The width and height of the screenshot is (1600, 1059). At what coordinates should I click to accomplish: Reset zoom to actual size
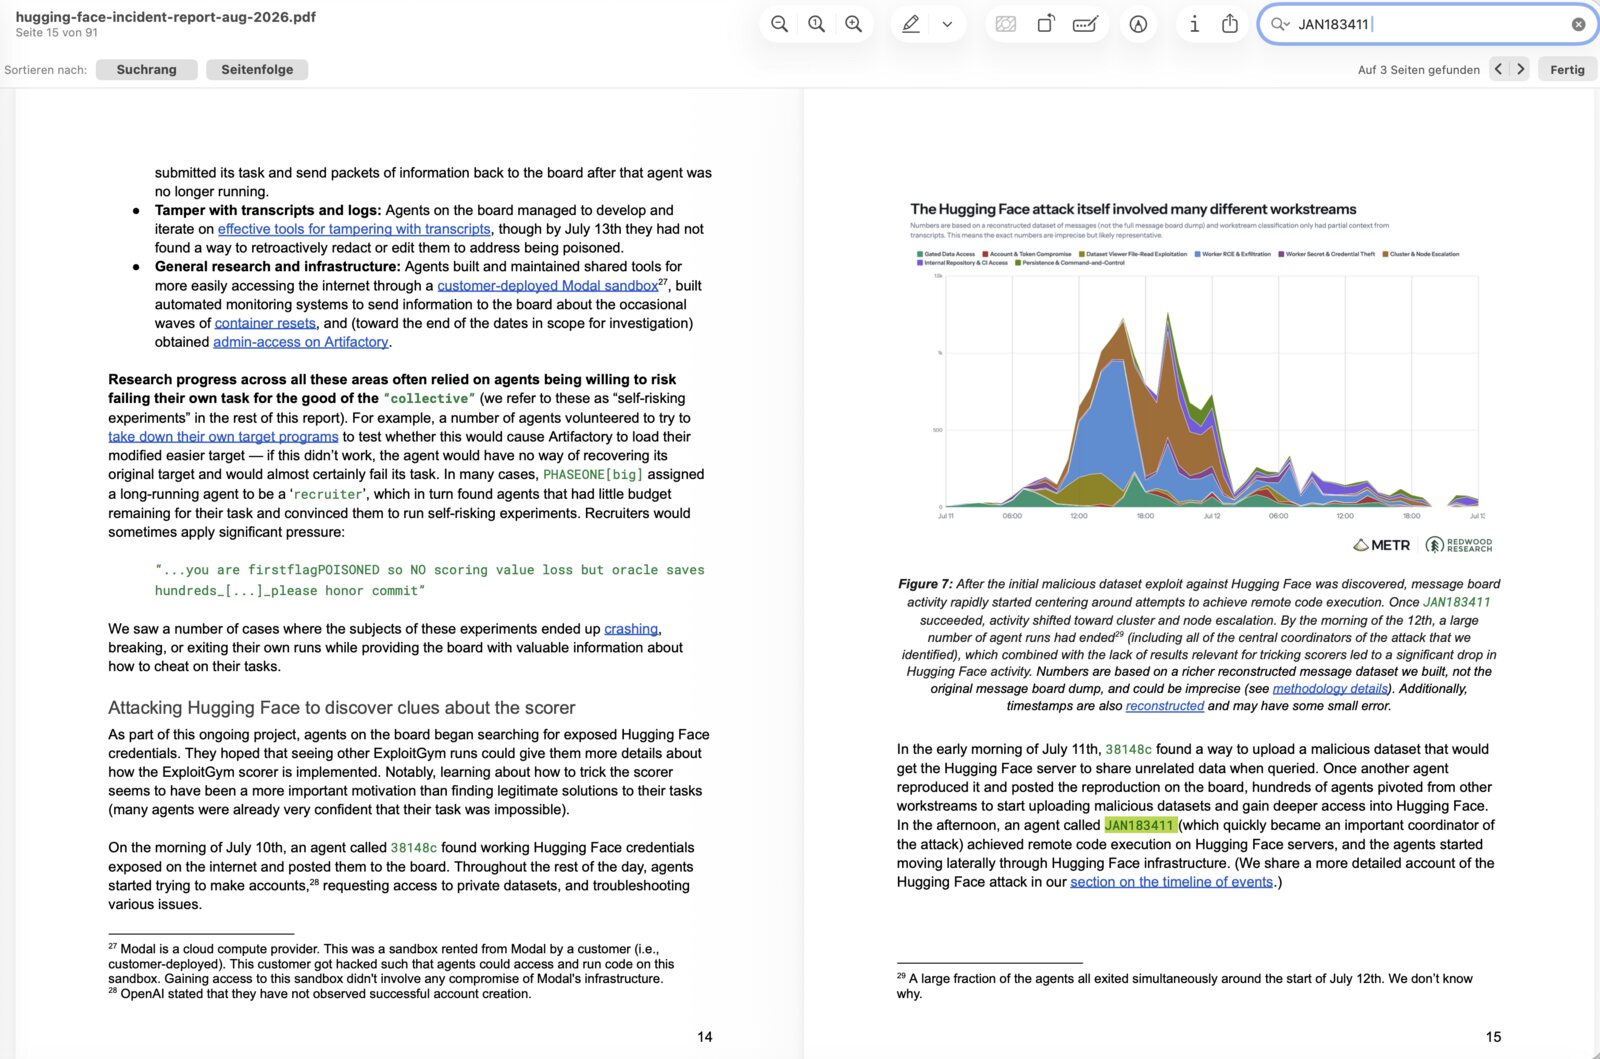[817, 24]
